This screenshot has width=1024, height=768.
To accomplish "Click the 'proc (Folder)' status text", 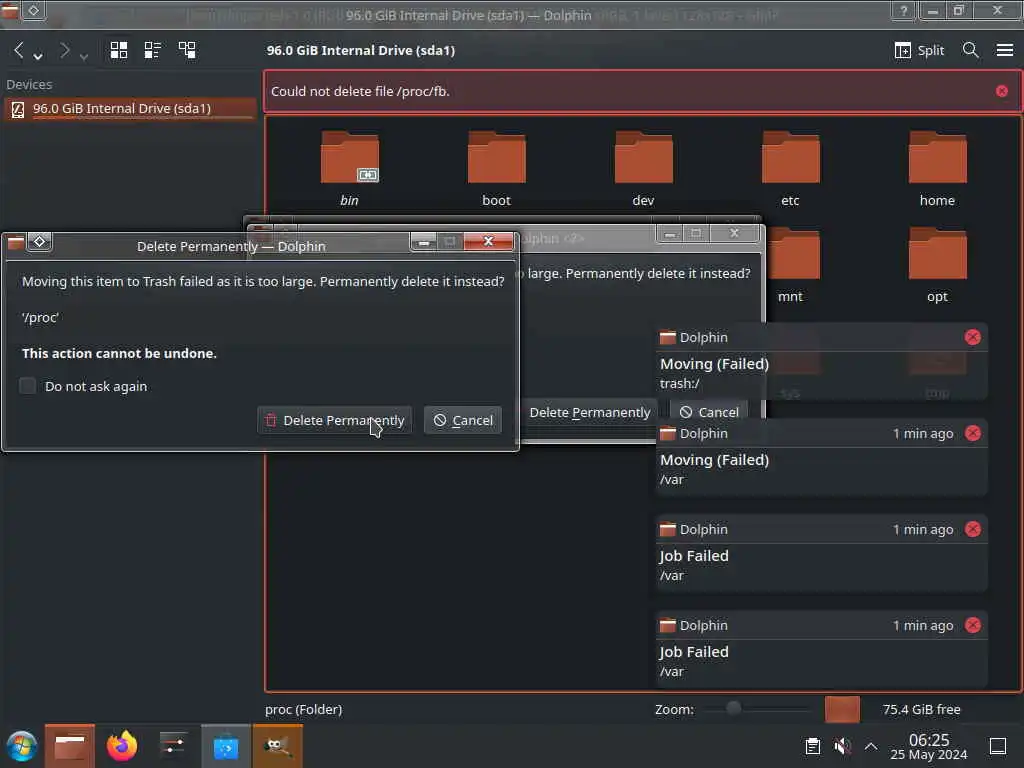I will 304,709.
